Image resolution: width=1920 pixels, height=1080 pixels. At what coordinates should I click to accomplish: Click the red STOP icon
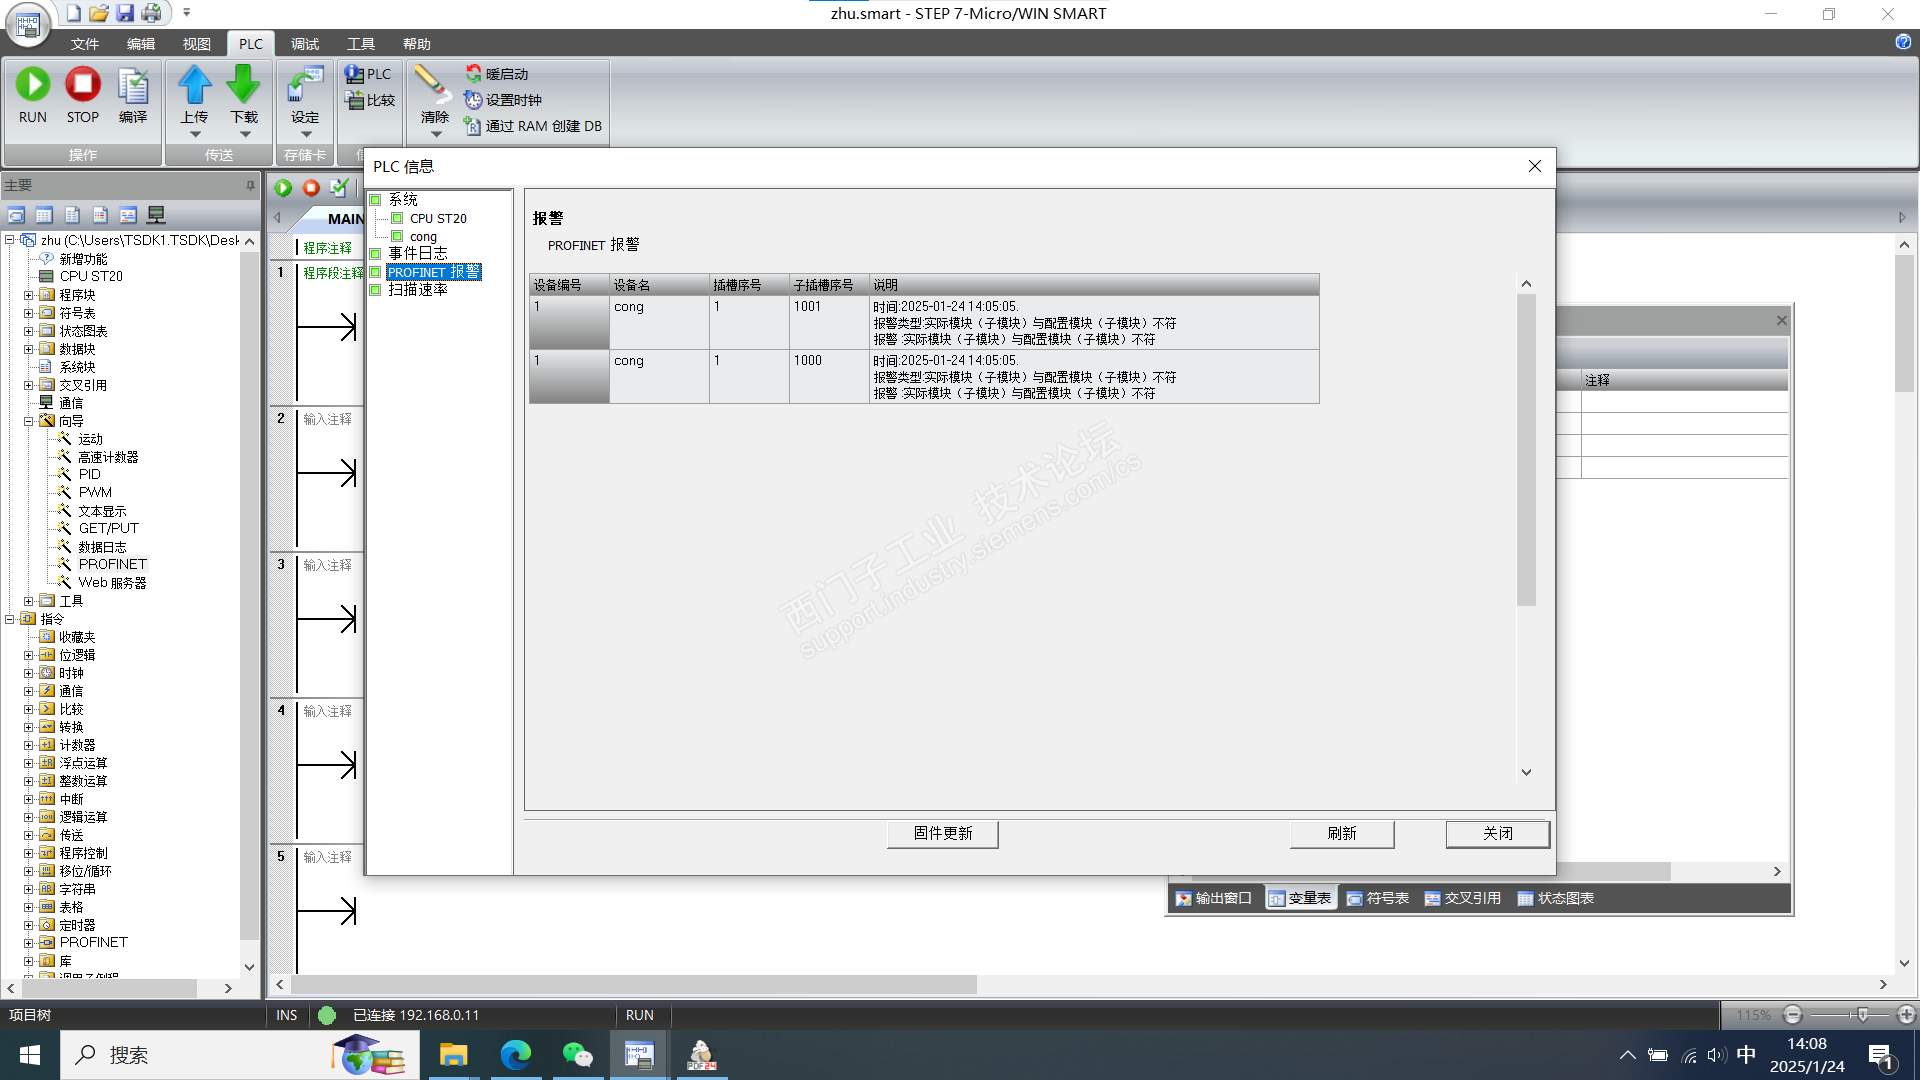click(82, 85)
